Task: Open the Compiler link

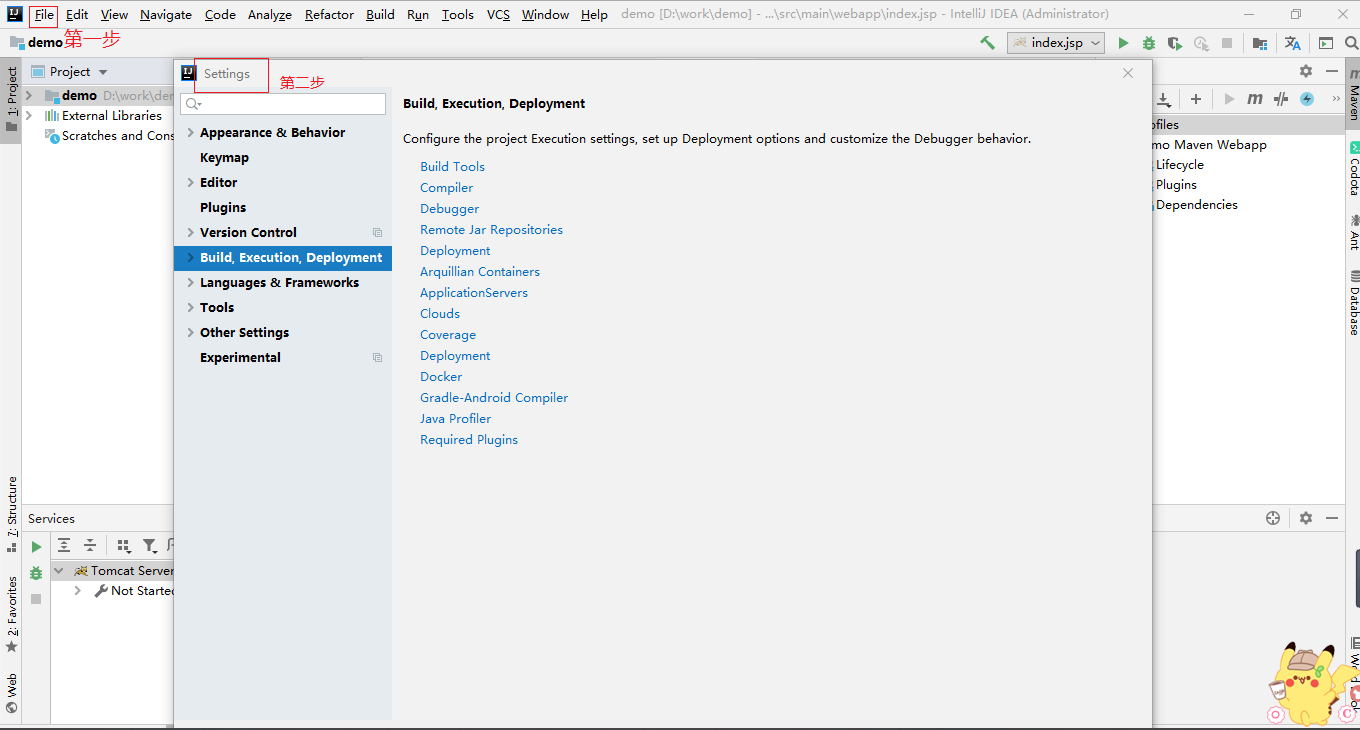Action: point(447,188)
